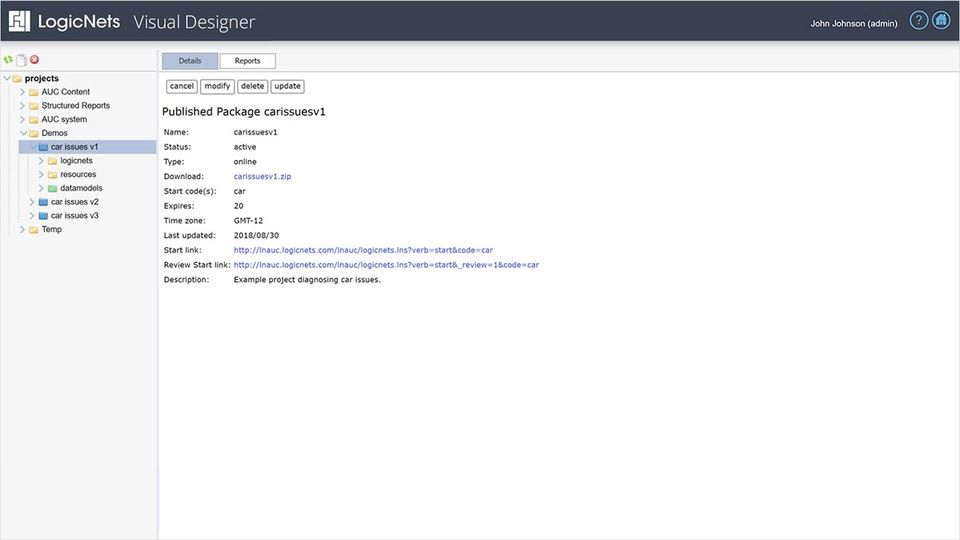Expand the resources subfolder
960x540 pixels.
(x=41, y=174)
